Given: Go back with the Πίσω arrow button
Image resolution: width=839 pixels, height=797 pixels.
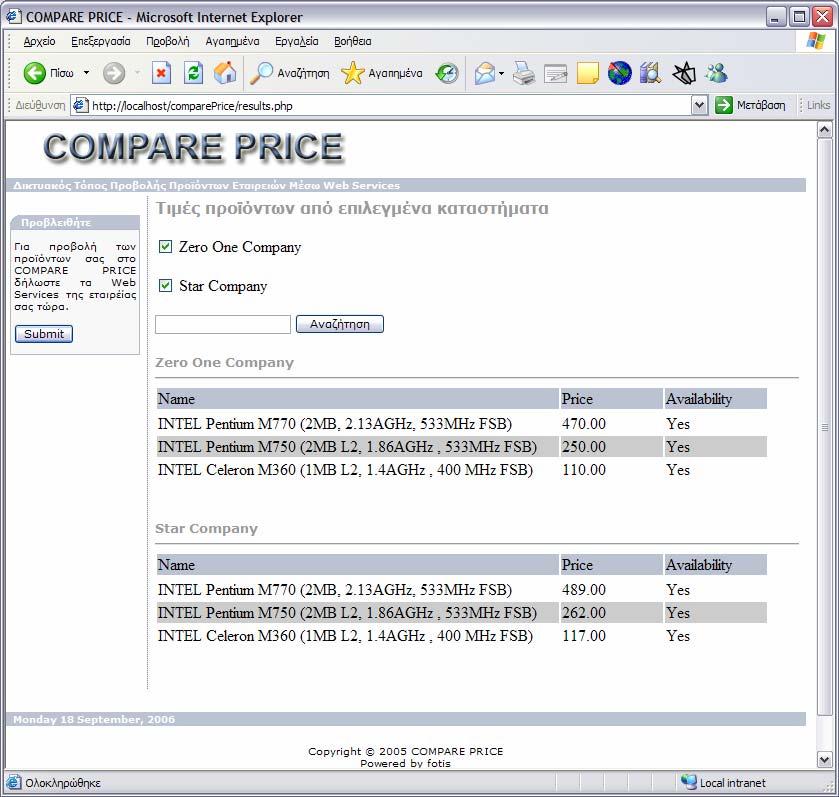Looking at the screenshot, I should tap(48, 73).
